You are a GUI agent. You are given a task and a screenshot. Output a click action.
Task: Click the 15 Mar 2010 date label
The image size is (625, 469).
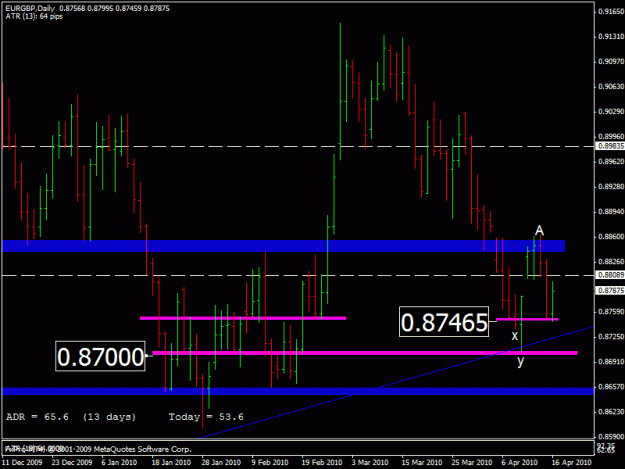(x=422, y=462)
